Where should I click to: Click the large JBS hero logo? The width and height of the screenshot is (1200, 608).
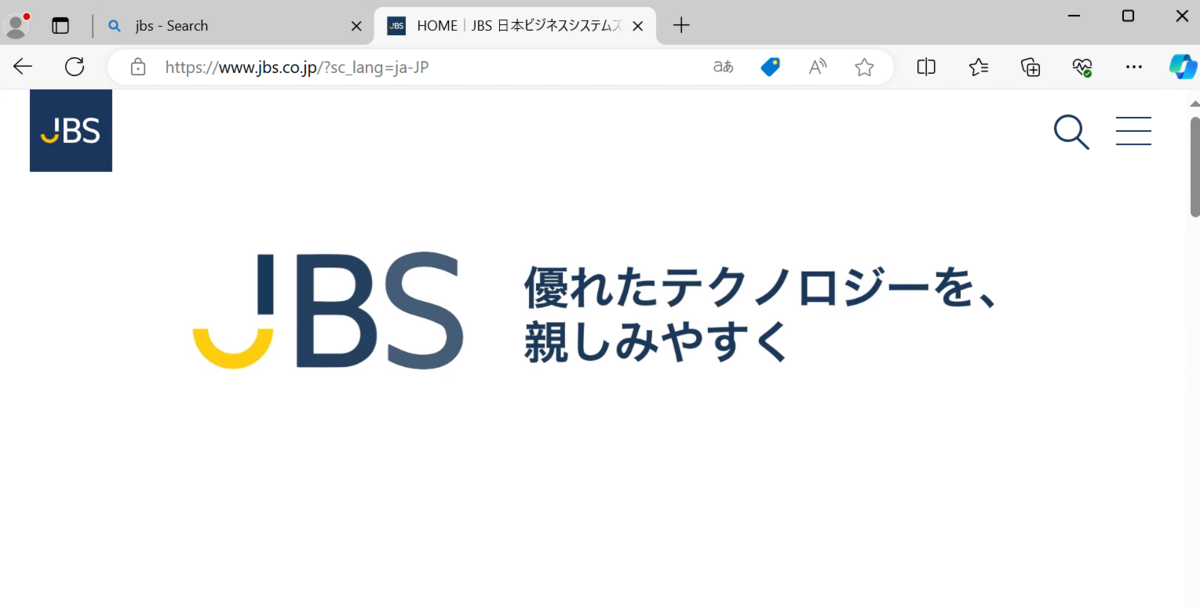[x=328, y=311]
